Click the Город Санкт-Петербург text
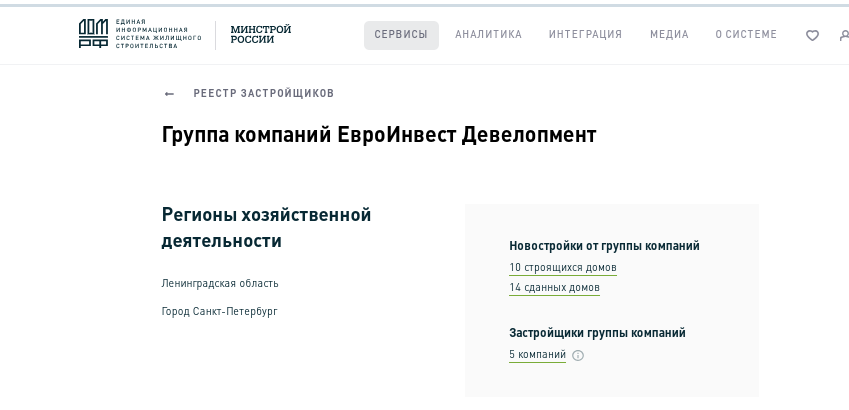849x410 pixels. (x=219, y=311)
